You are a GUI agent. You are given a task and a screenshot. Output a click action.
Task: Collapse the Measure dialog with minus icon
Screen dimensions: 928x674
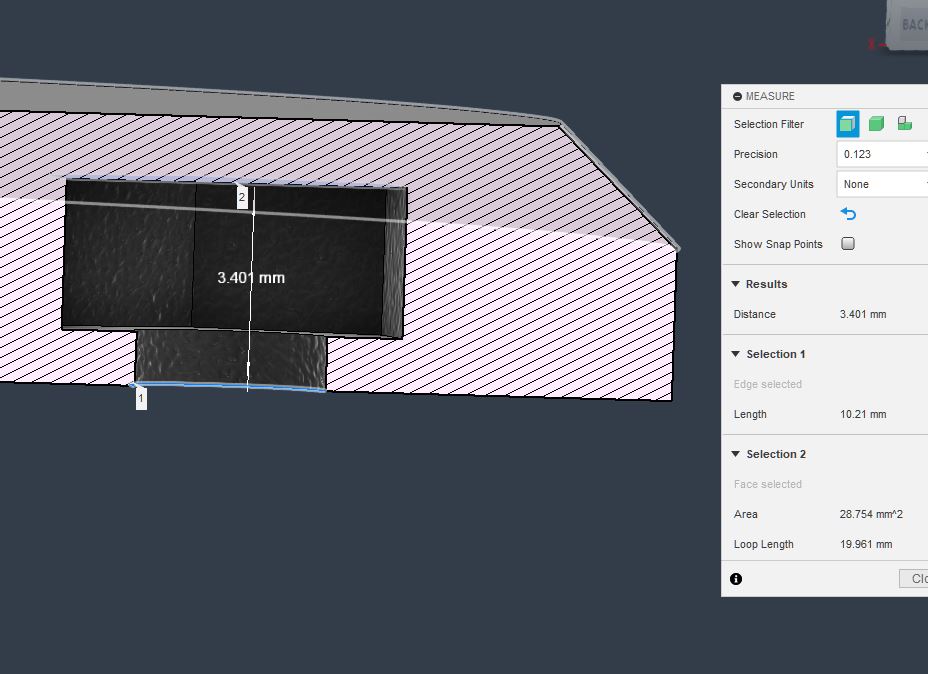[x=737, y=97]
